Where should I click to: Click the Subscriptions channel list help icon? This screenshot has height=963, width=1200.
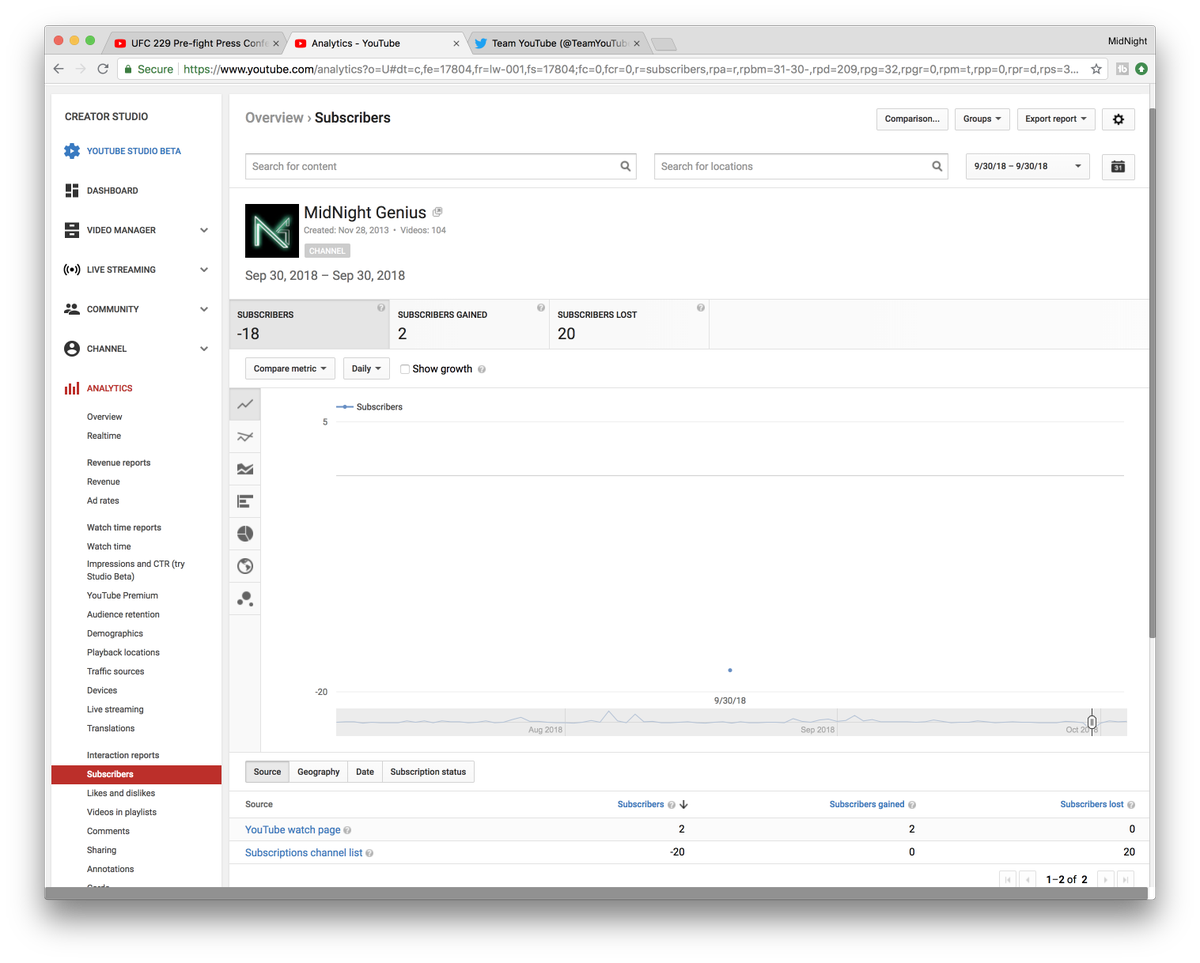tap(370, 853)
